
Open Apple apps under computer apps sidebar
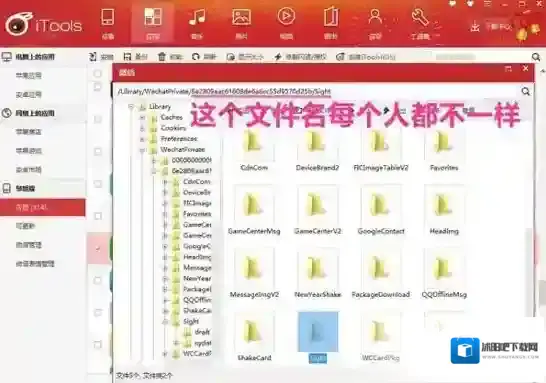point(29,75)
